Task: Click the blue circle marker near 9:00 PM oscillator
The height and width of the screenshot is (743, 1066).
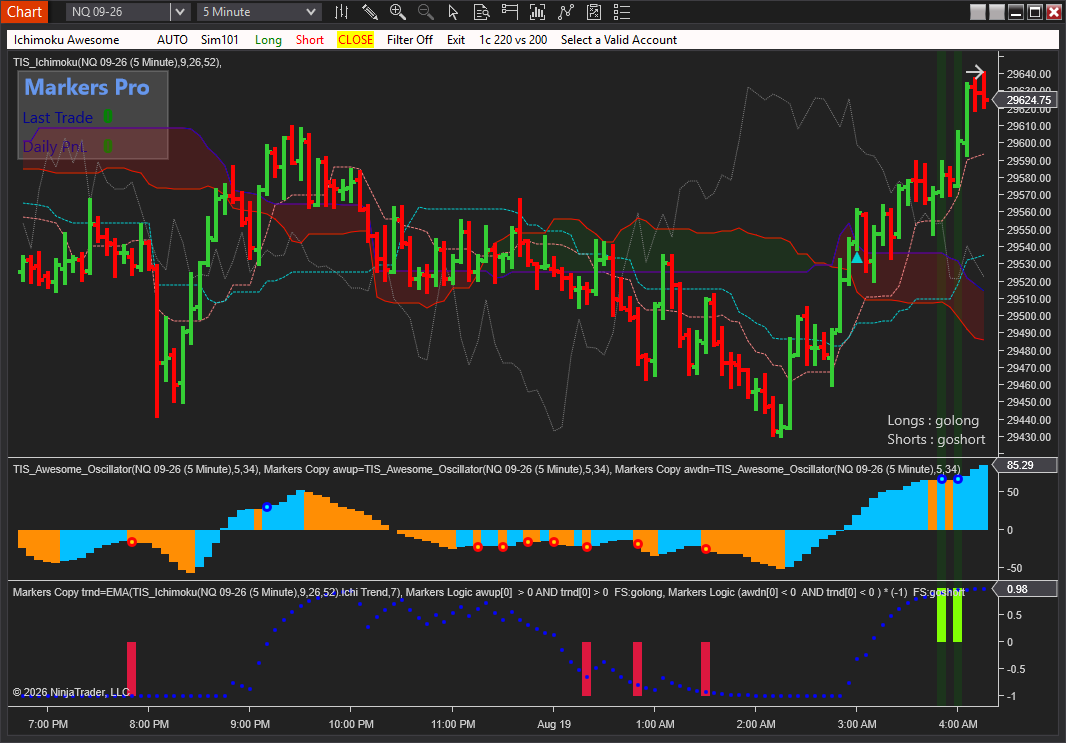Action: [267, 507]
